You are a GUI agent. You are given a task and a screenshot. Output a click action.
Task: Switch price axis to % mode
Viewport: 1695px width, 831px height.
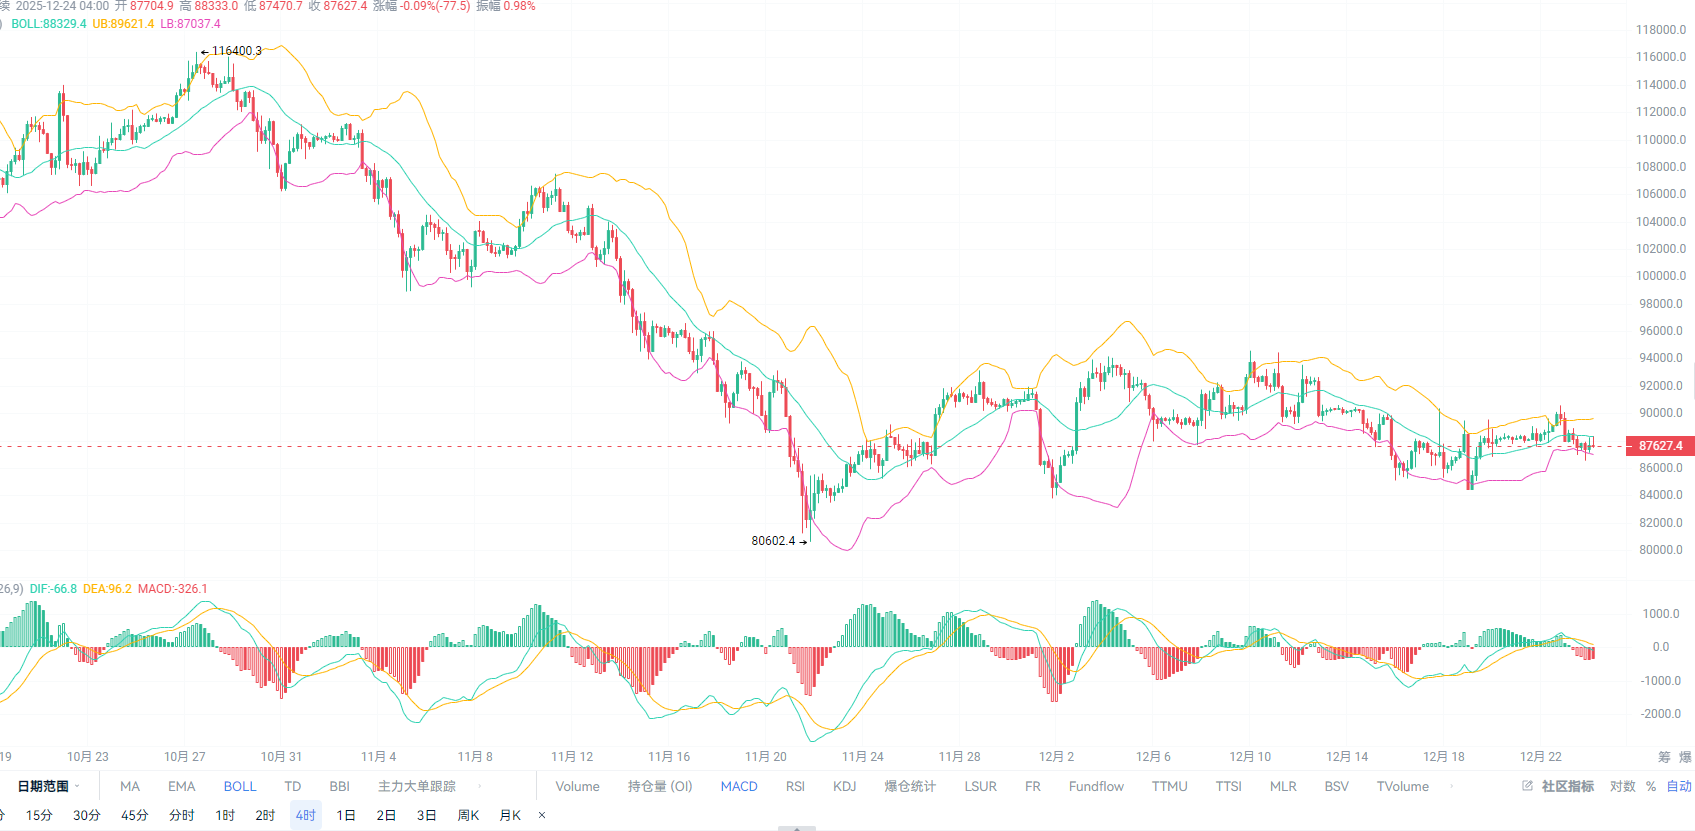[x=1651, y=786]
